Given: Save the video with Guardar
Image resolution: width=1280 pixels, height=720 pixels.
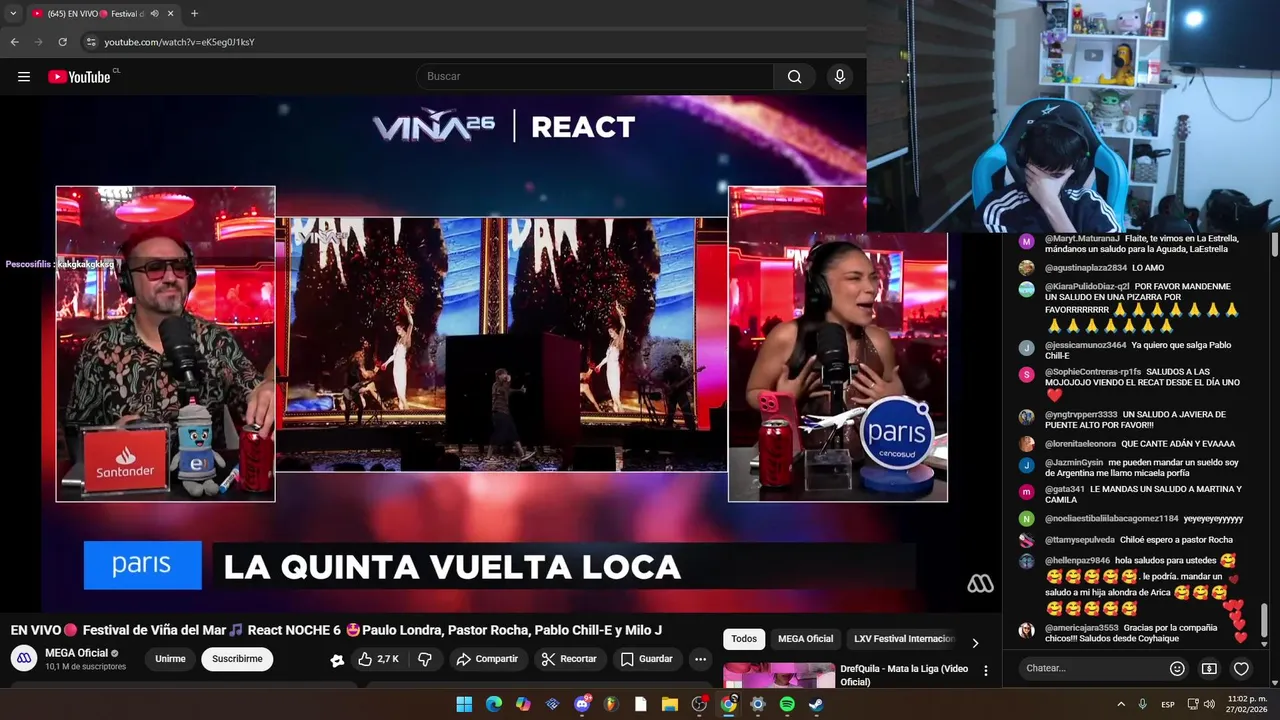Looking at the screenshot, I should point(646,659).
